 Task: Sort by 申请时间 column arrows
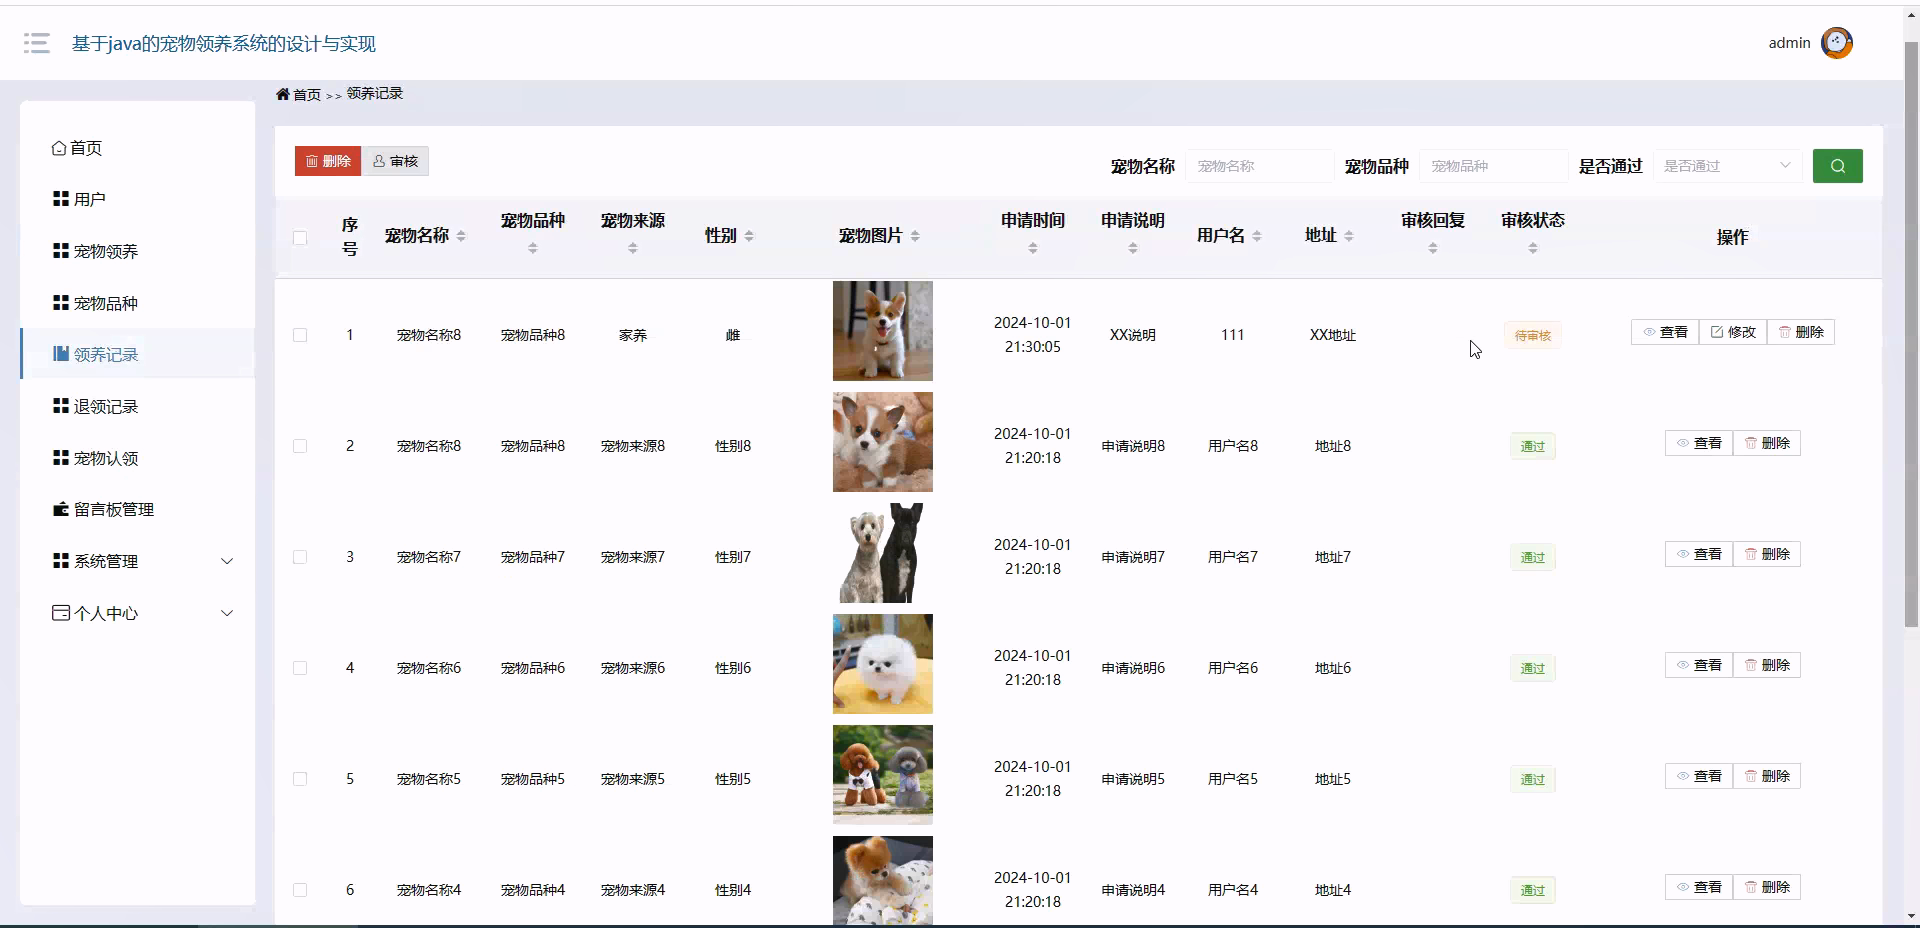[x=1033, y=248]
